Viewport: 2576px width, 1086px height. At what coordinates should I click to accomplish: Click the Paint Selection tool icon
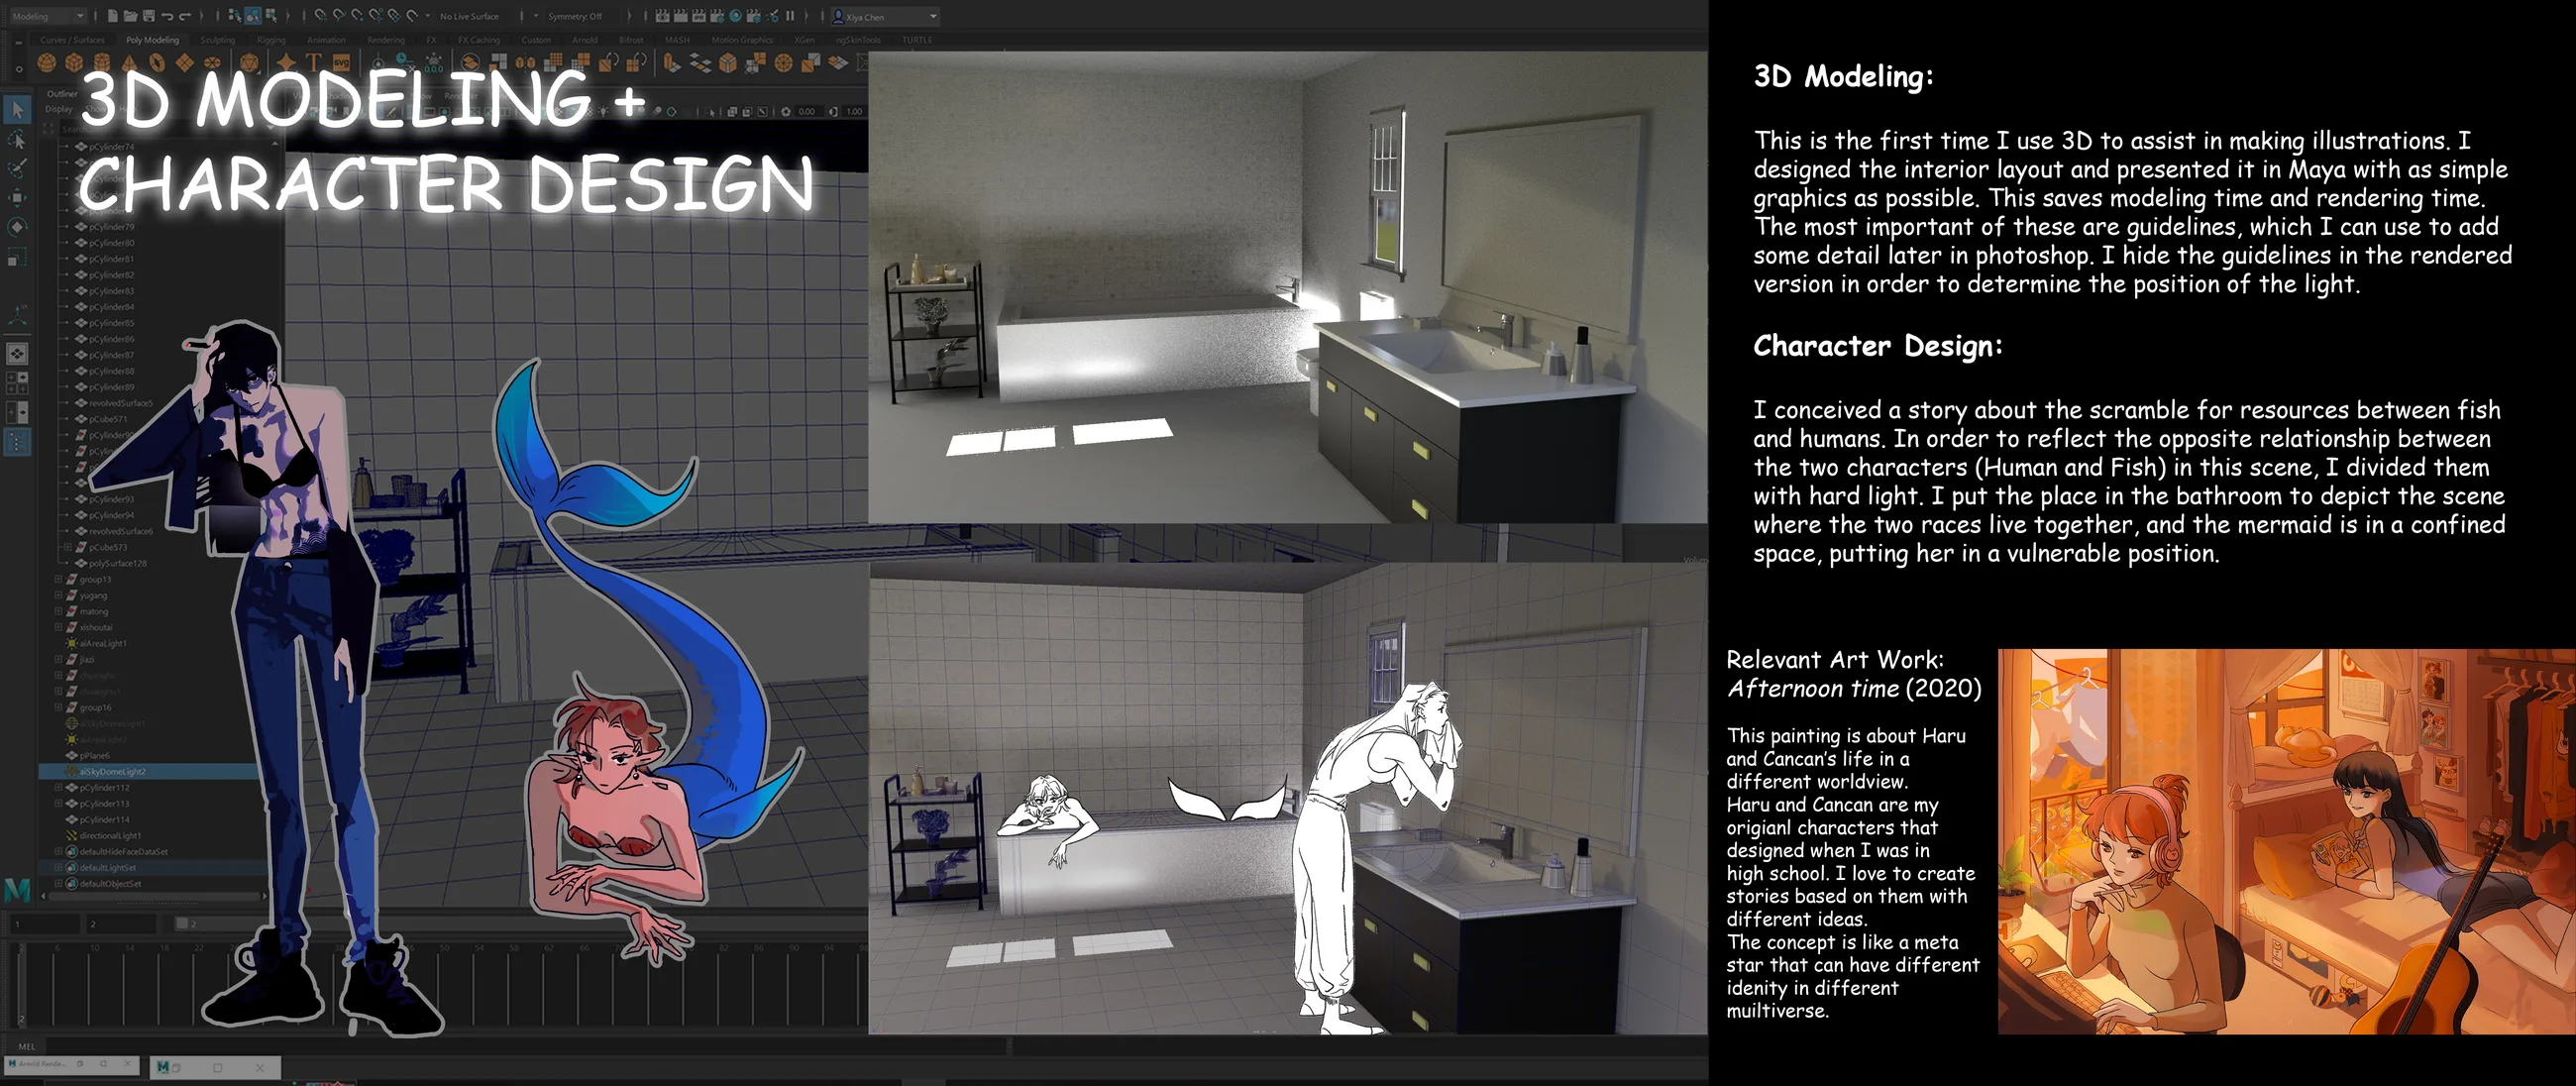[17, 168]
